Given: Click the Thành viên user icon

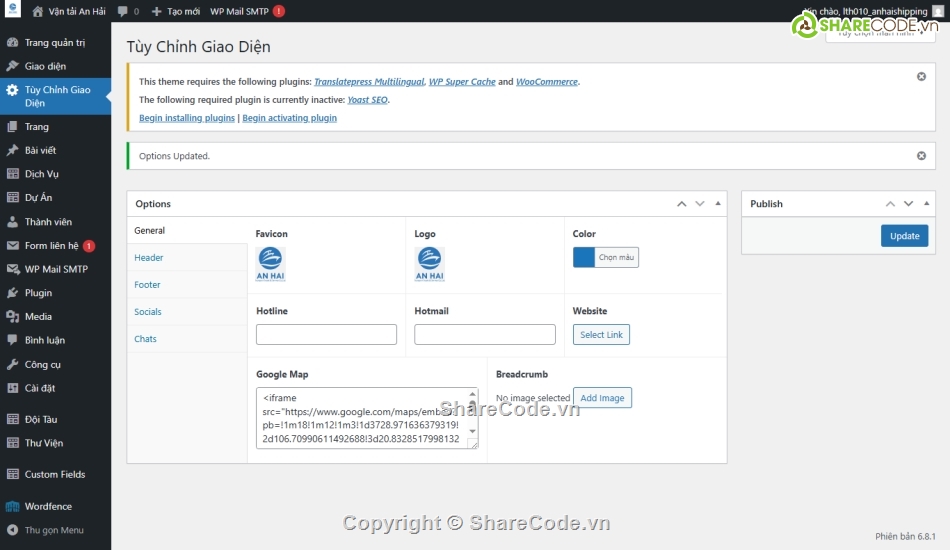Looking at the screenshot, I should click(x=12, y=222).
